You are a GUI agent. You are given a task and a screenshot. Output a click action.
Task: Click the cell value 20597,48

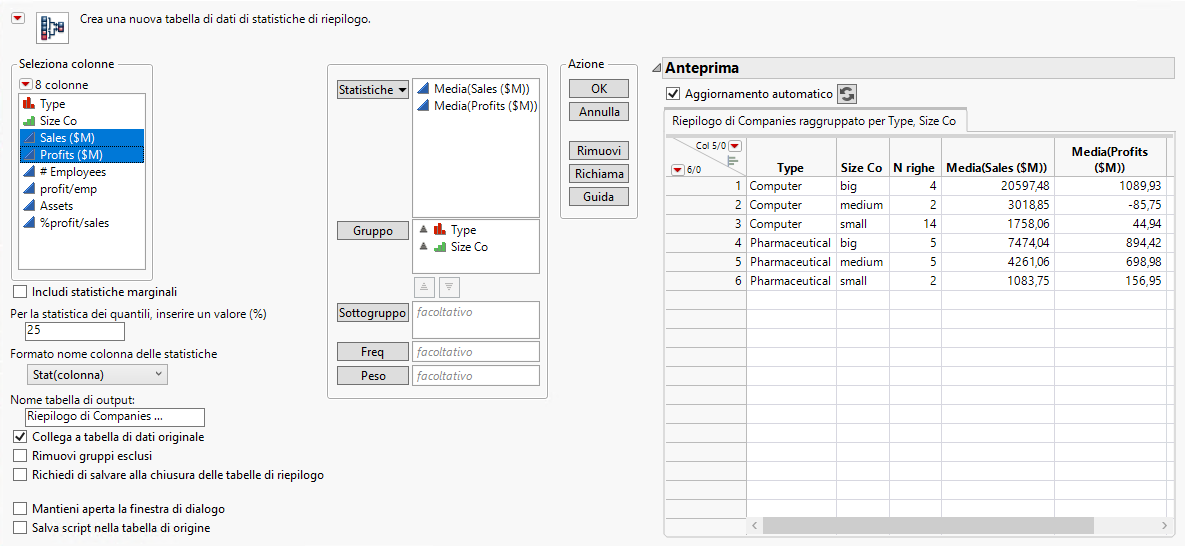[x=997, y=185]
